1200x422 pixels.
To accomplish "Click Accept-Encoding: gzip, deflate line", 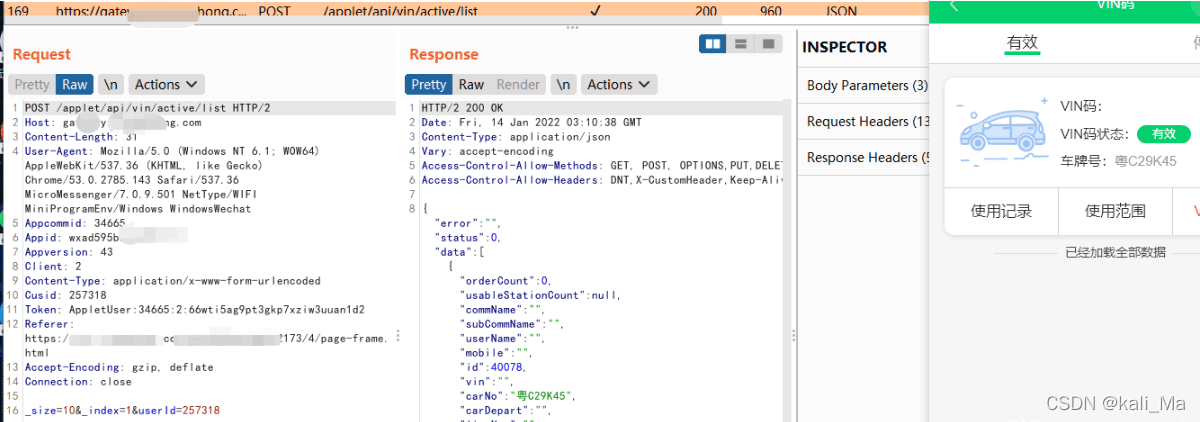I will 119,368.
